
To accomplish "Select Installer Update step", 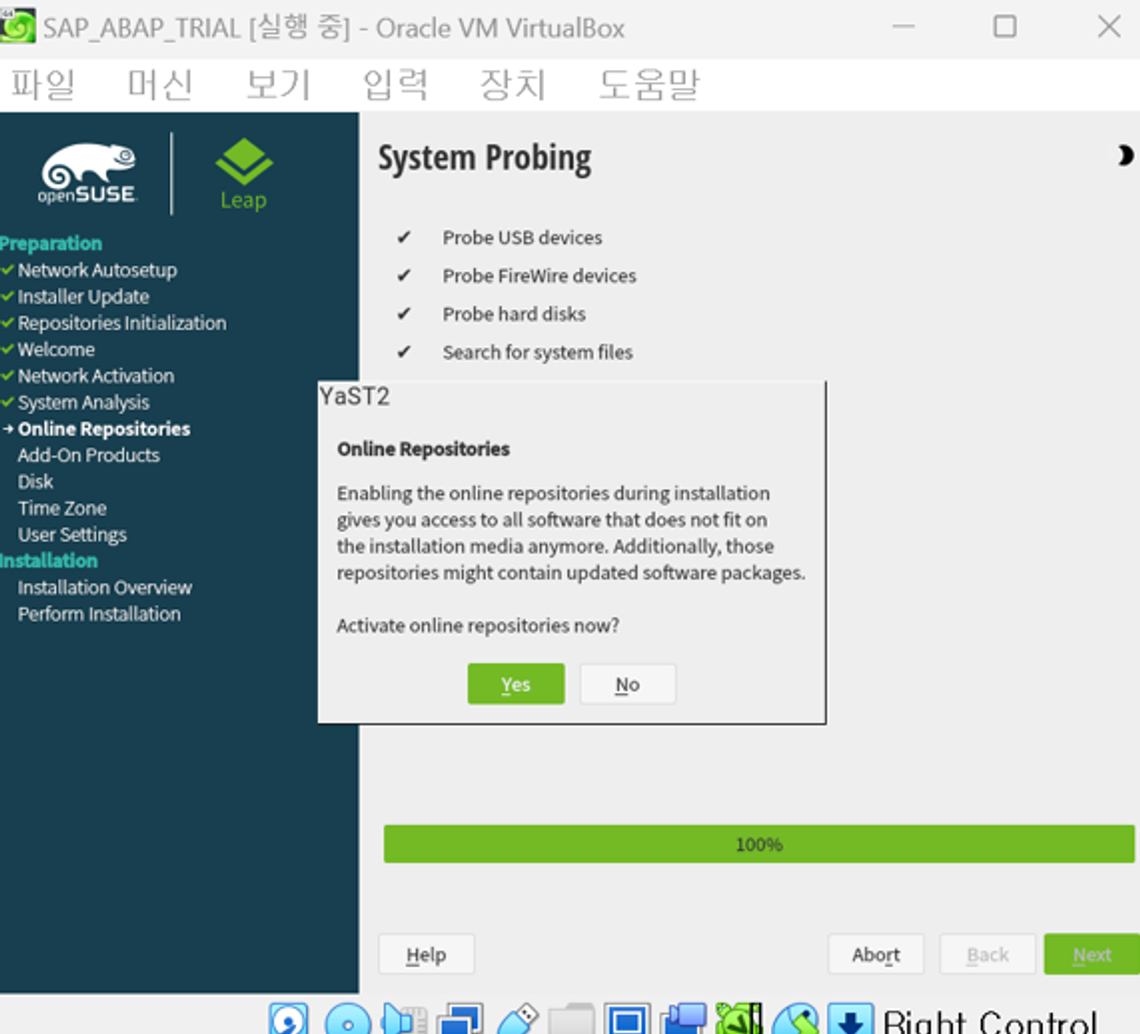I will (x=84, y=297).
